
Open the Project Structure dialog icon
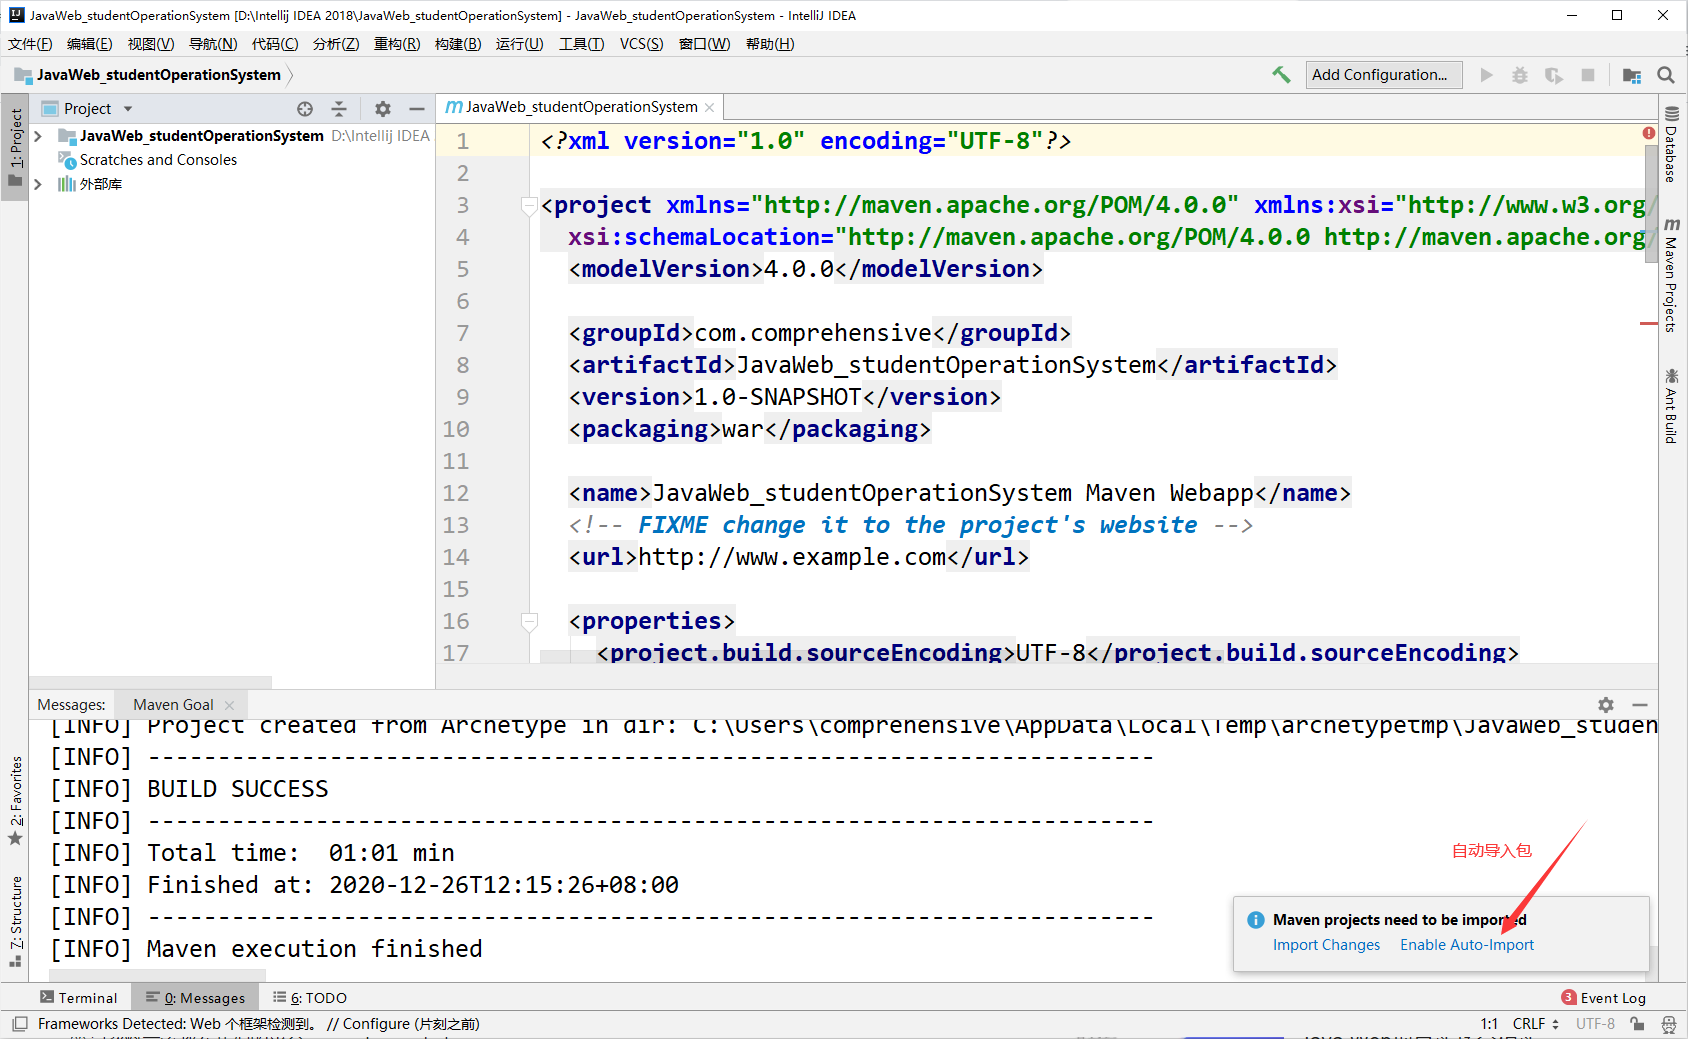(x=1632, y=75)
